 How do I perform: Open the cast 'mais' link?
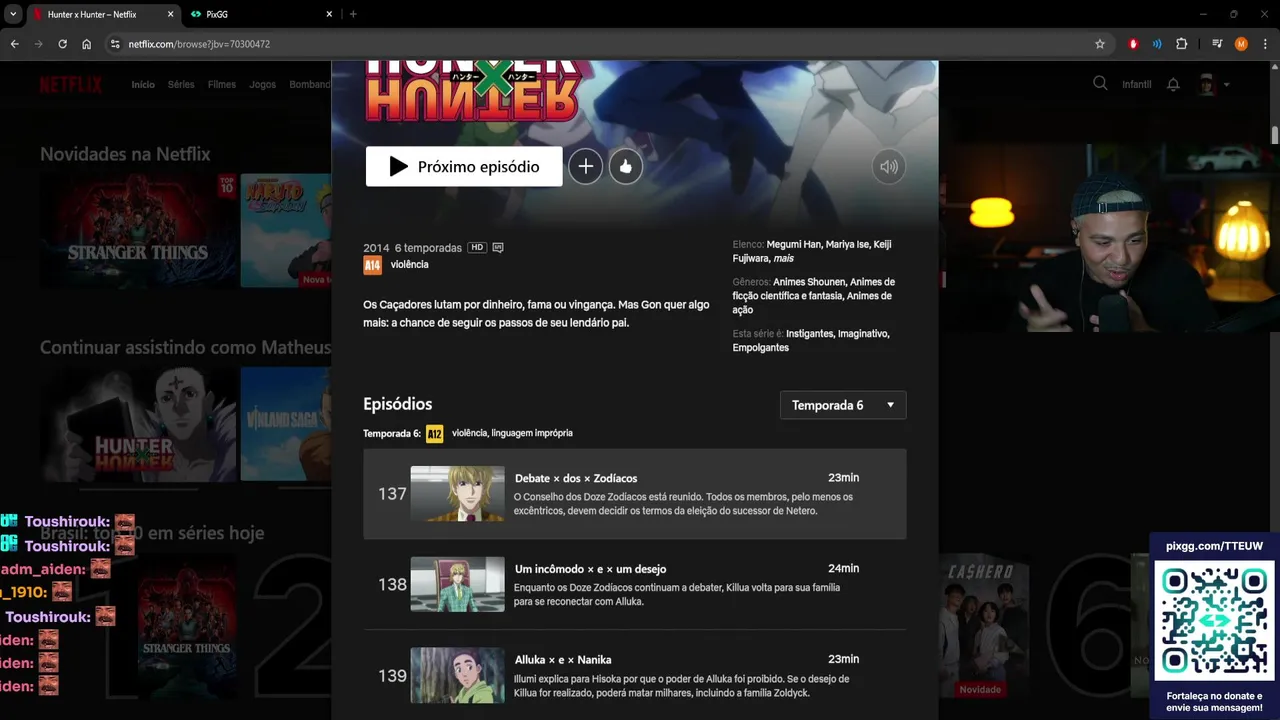[785, 258]
